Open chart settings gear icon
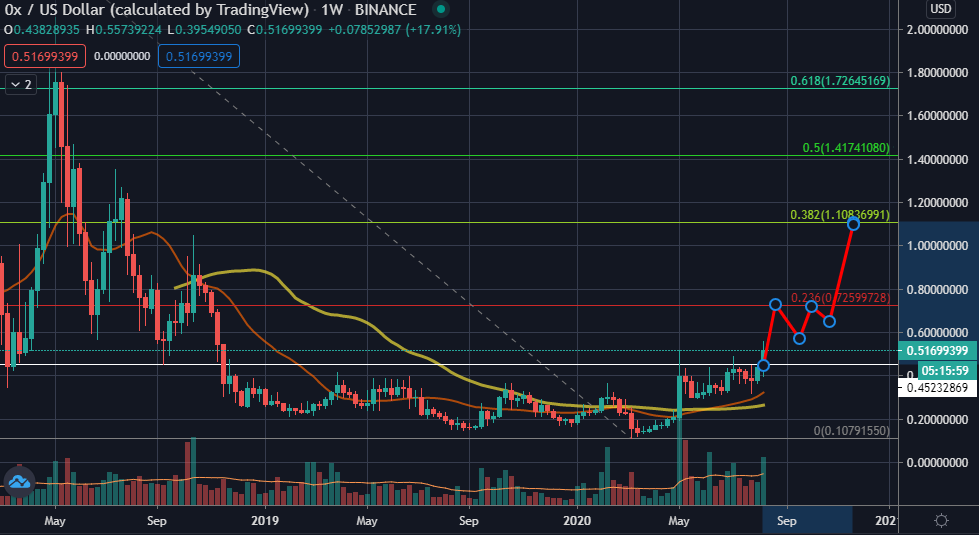Image resolution: width=979 pixels, height=535 pixels. [x=941, y=520]
